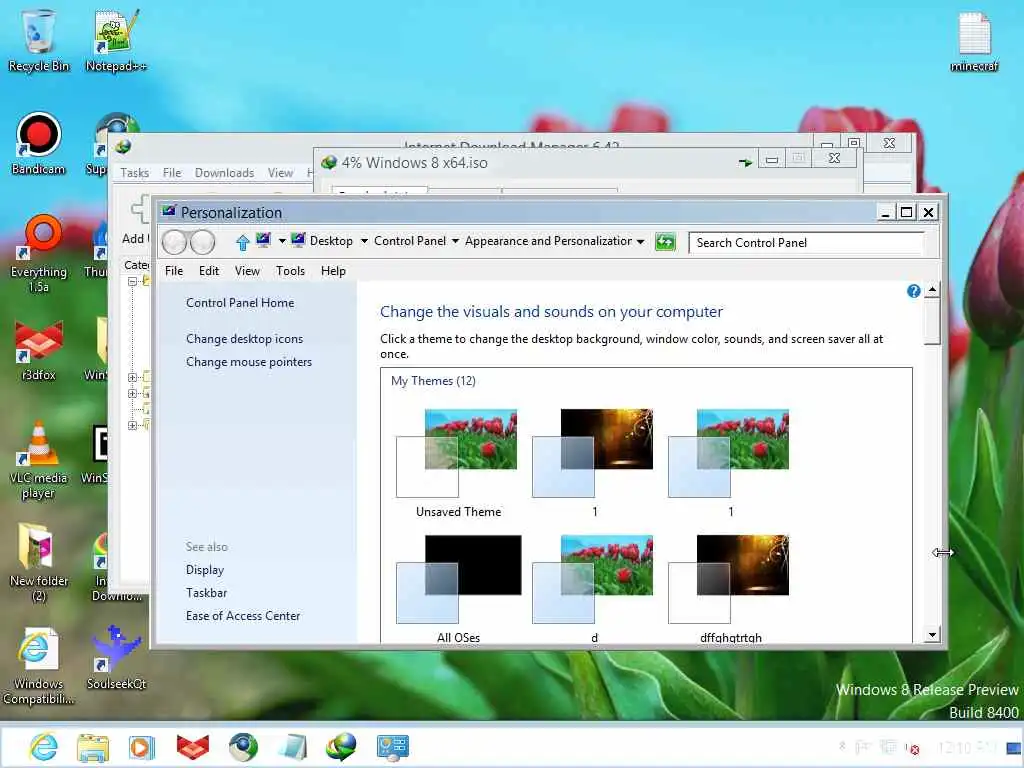Open the Display link under See also

coord(204,570)
